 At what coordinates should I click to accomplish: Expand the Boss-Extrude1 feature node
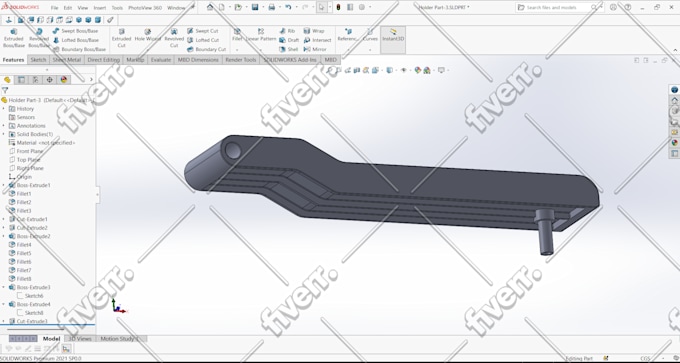(x=3, y=185)
